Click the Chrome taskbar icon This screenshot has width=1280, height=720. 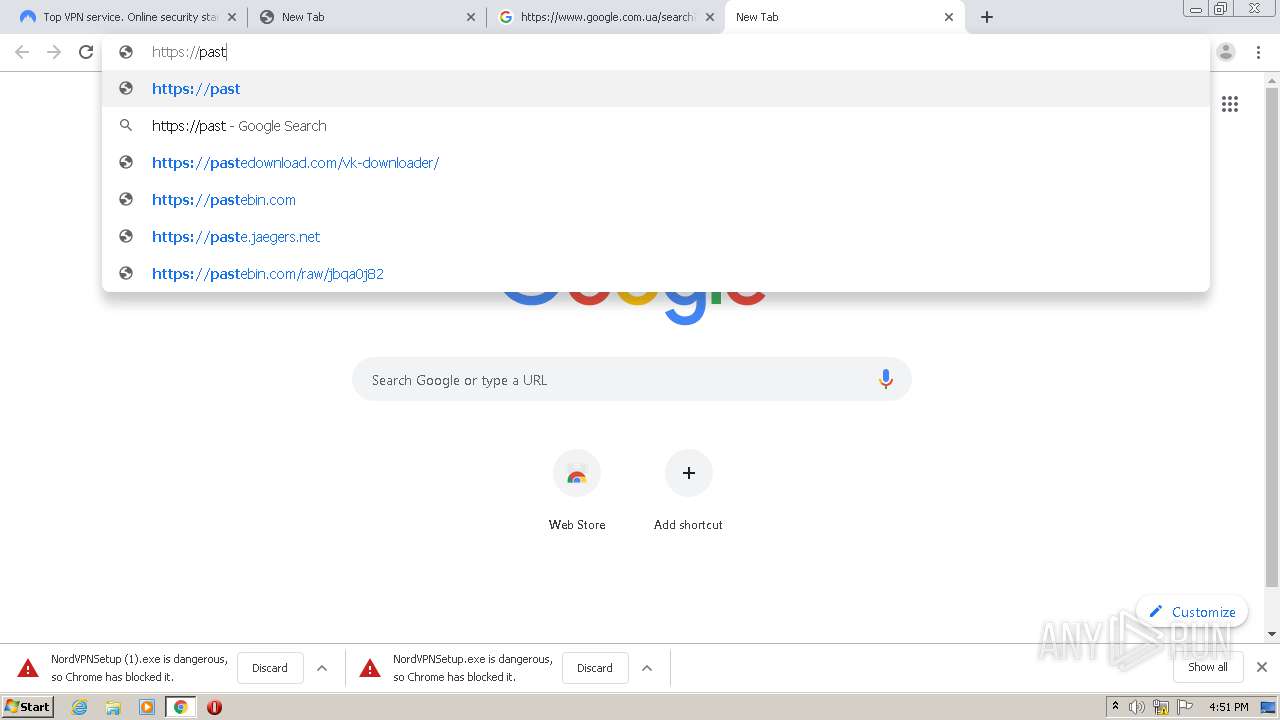coord(181,707)
